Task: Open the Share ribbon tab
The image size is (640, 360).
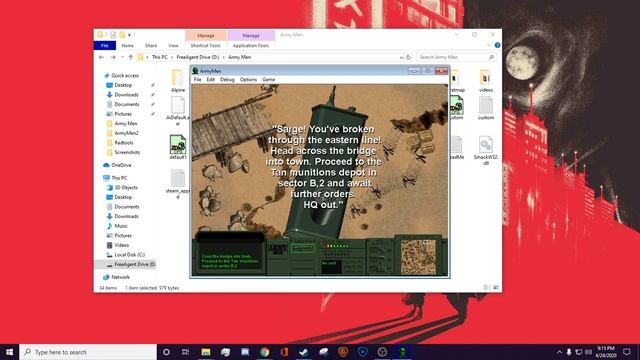Action: (151, 45)
